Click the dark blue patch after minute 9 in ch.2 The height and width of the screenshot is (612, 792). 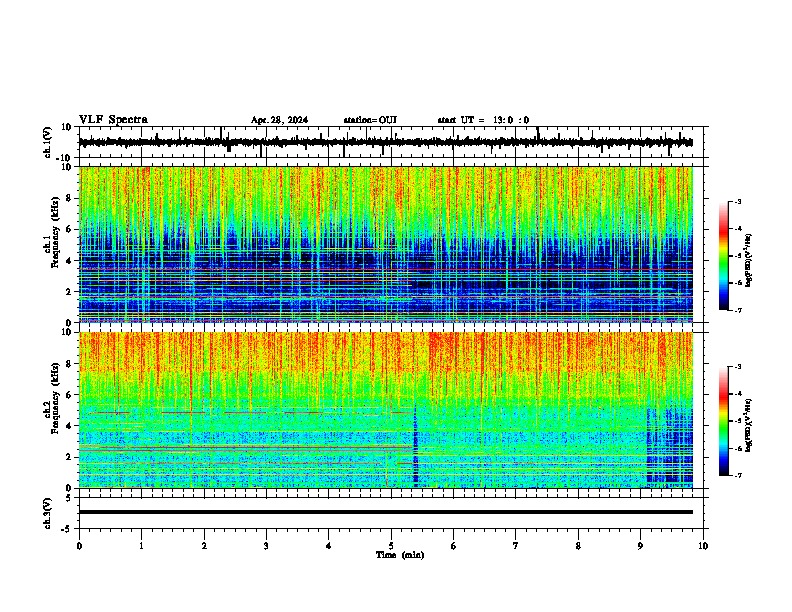(x=670, y=447)
